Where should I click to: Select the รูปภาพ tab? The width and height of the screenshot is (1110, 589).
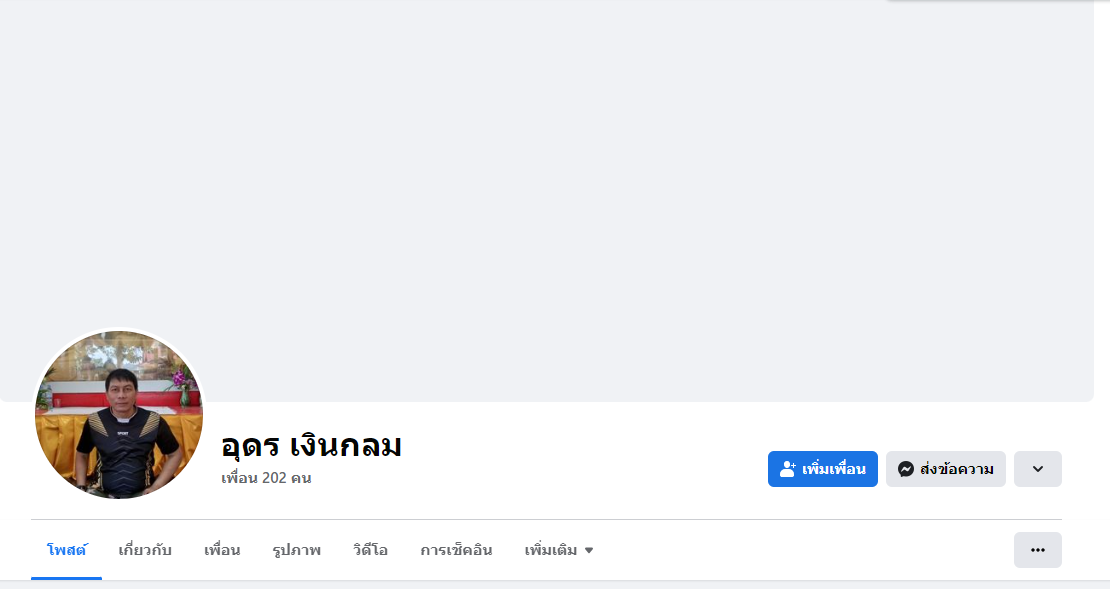[x=297, y=550]
